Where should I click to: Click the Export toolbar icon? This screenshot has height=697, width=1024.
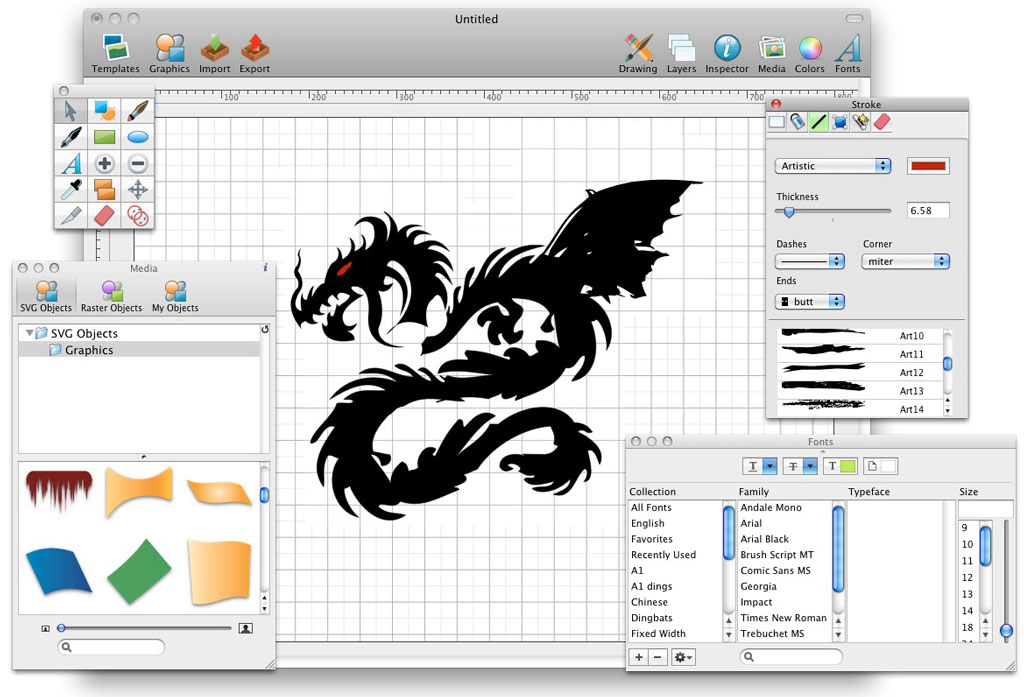[255, 54]
